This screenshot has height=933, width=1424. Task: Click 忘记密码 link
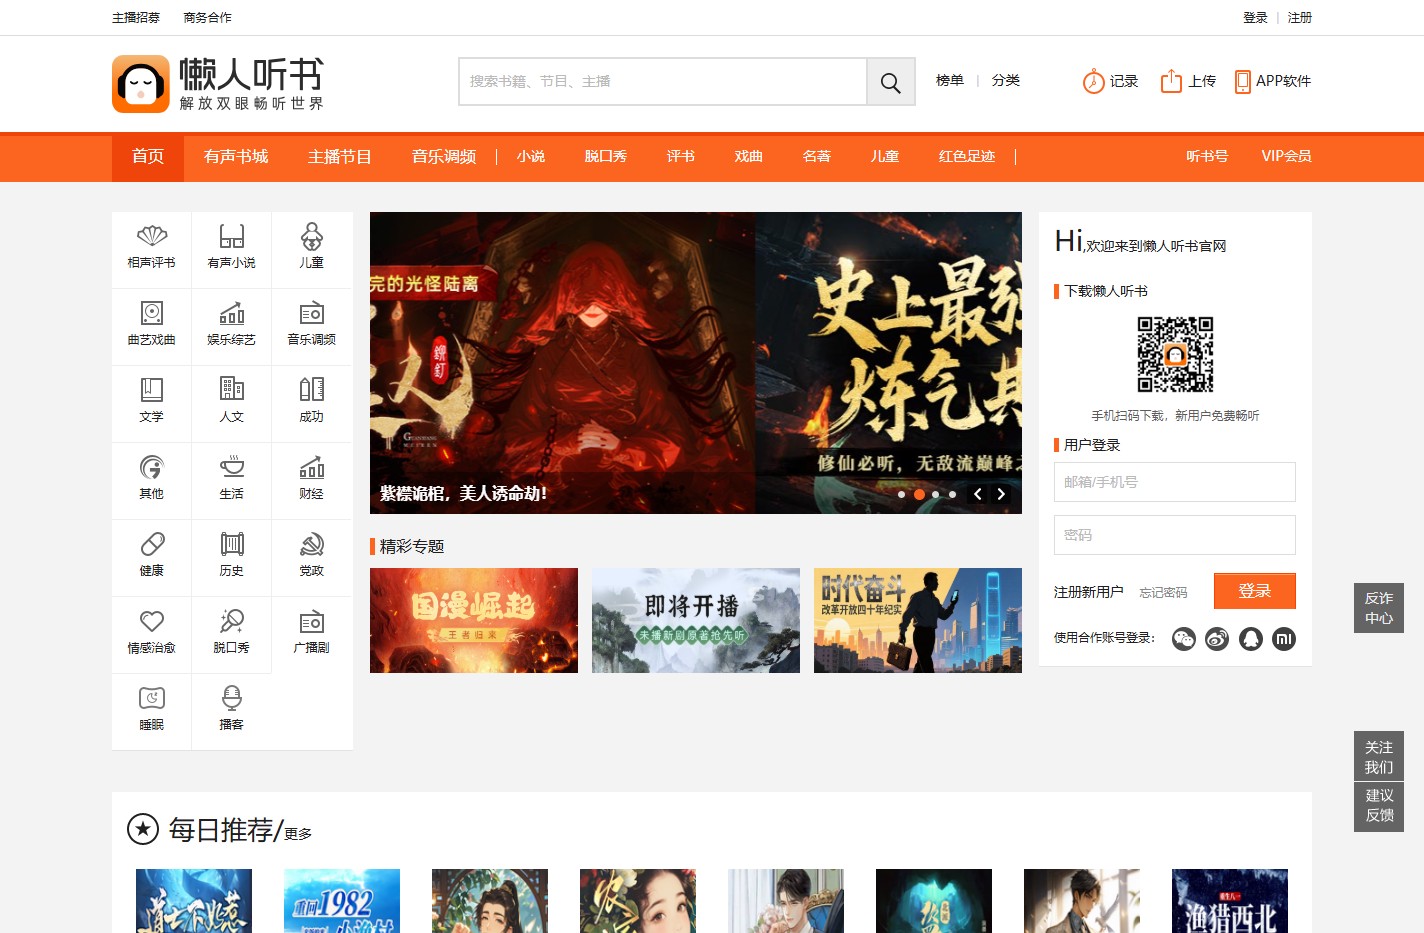tap(1164, 593)
